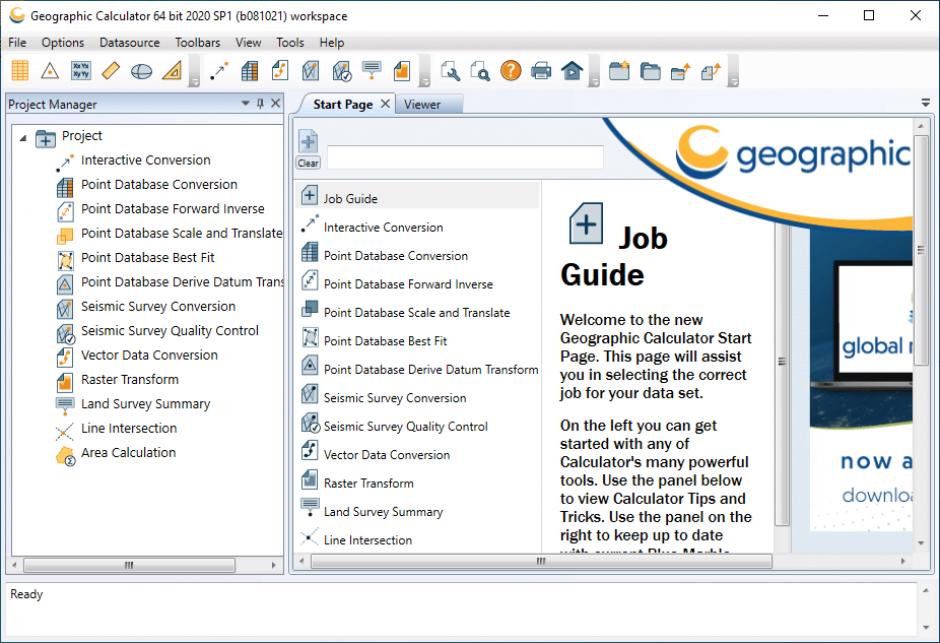Select the Start Page tab
This screenshot has width=940, height=643.
click(342, 104)
